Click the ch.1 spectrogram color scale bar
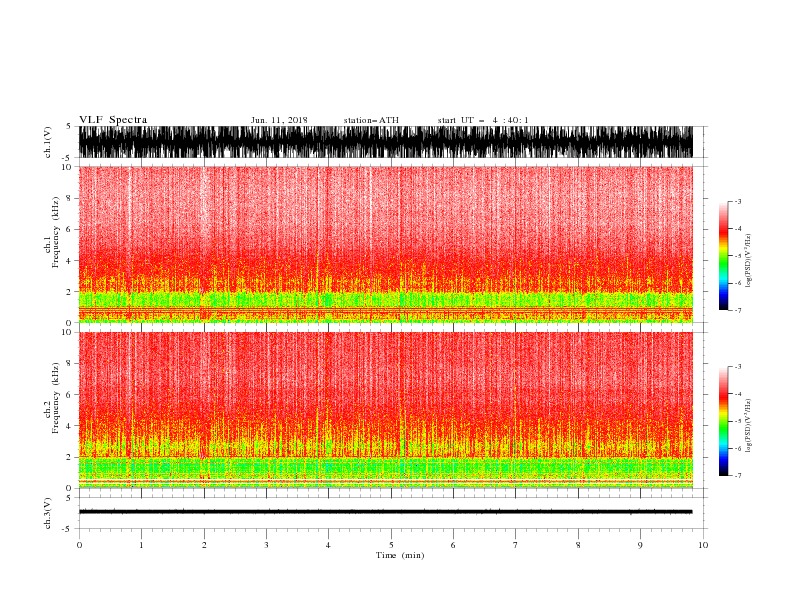The image size is (792, 612). coord(723,256)
